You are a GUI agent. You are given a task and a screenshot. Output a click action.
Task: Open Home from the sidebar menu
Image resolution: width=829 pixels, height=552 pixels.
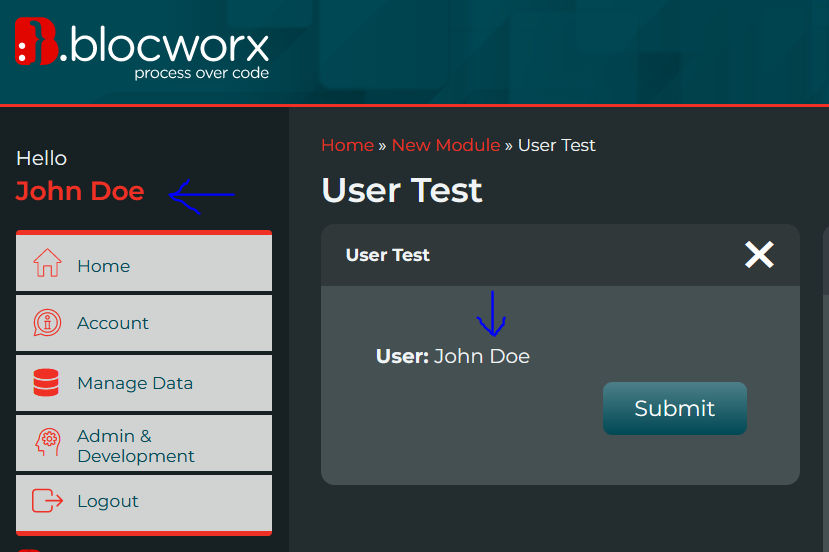point(144,263)
